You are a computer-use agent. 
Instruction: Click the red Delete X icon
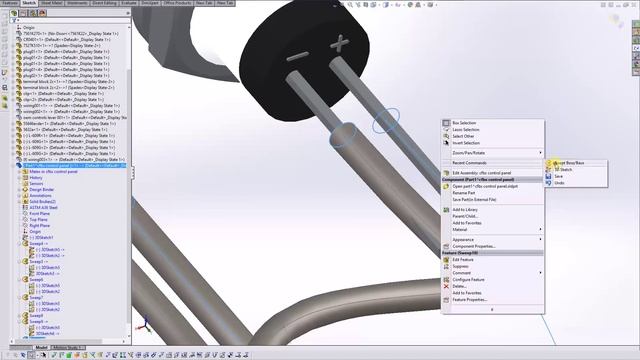coord(446,287)
